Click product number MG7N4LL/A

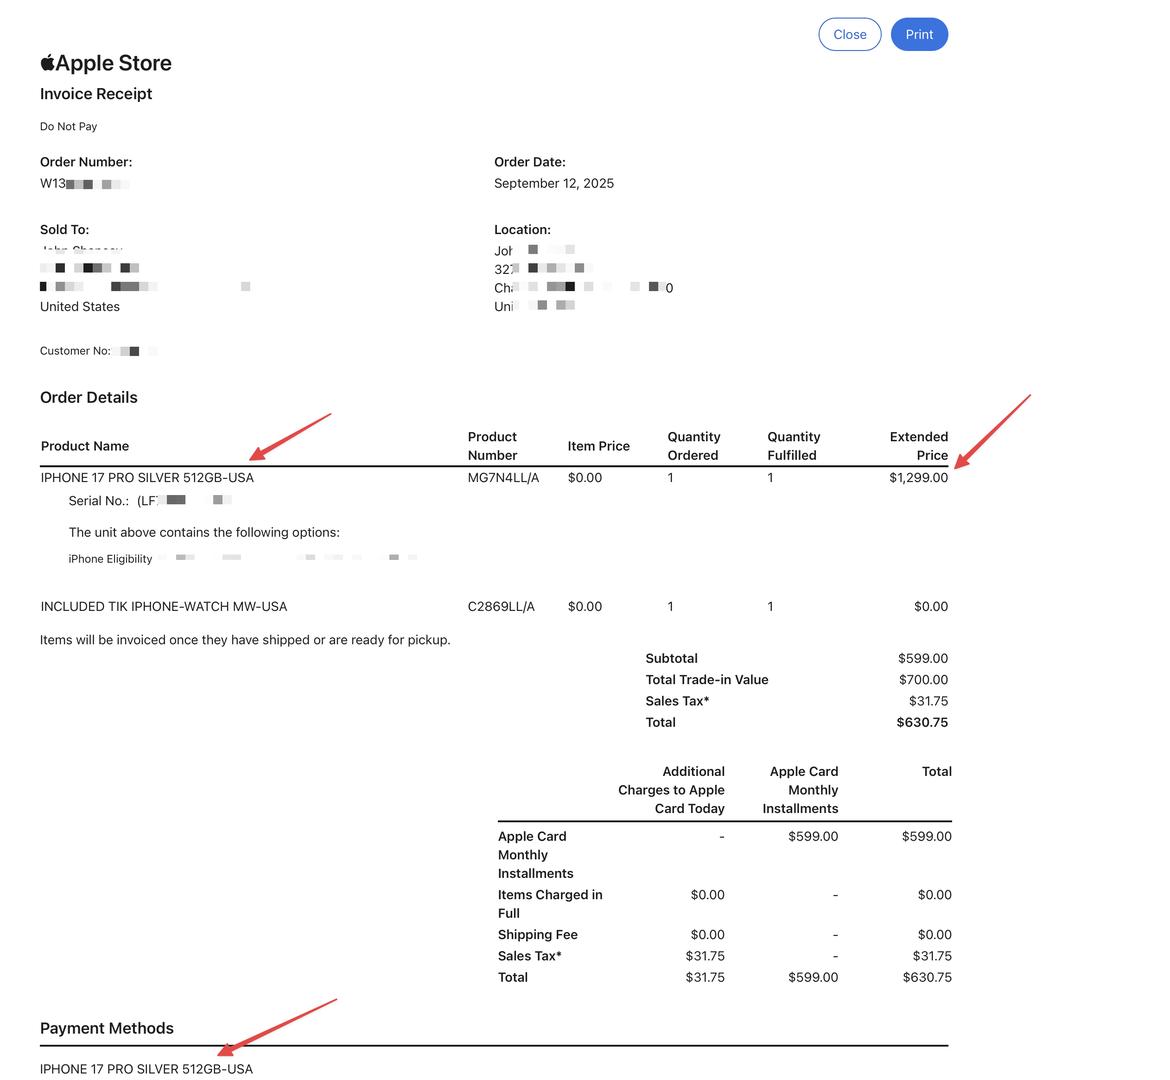tap(503, 478)
